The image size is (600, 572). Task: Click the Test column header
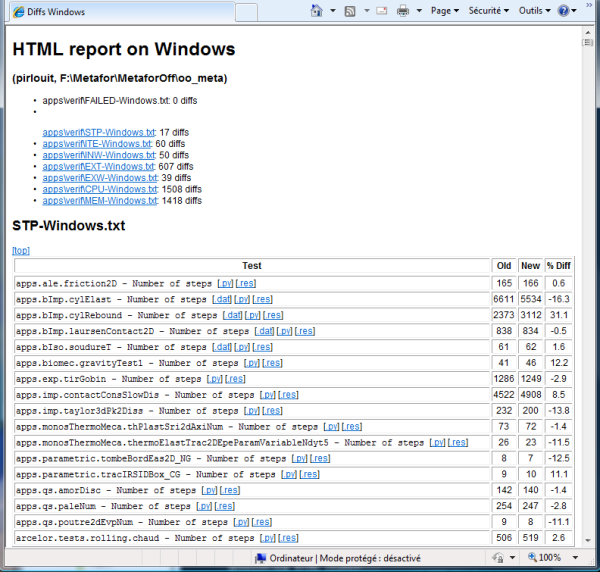click(252, 266)
